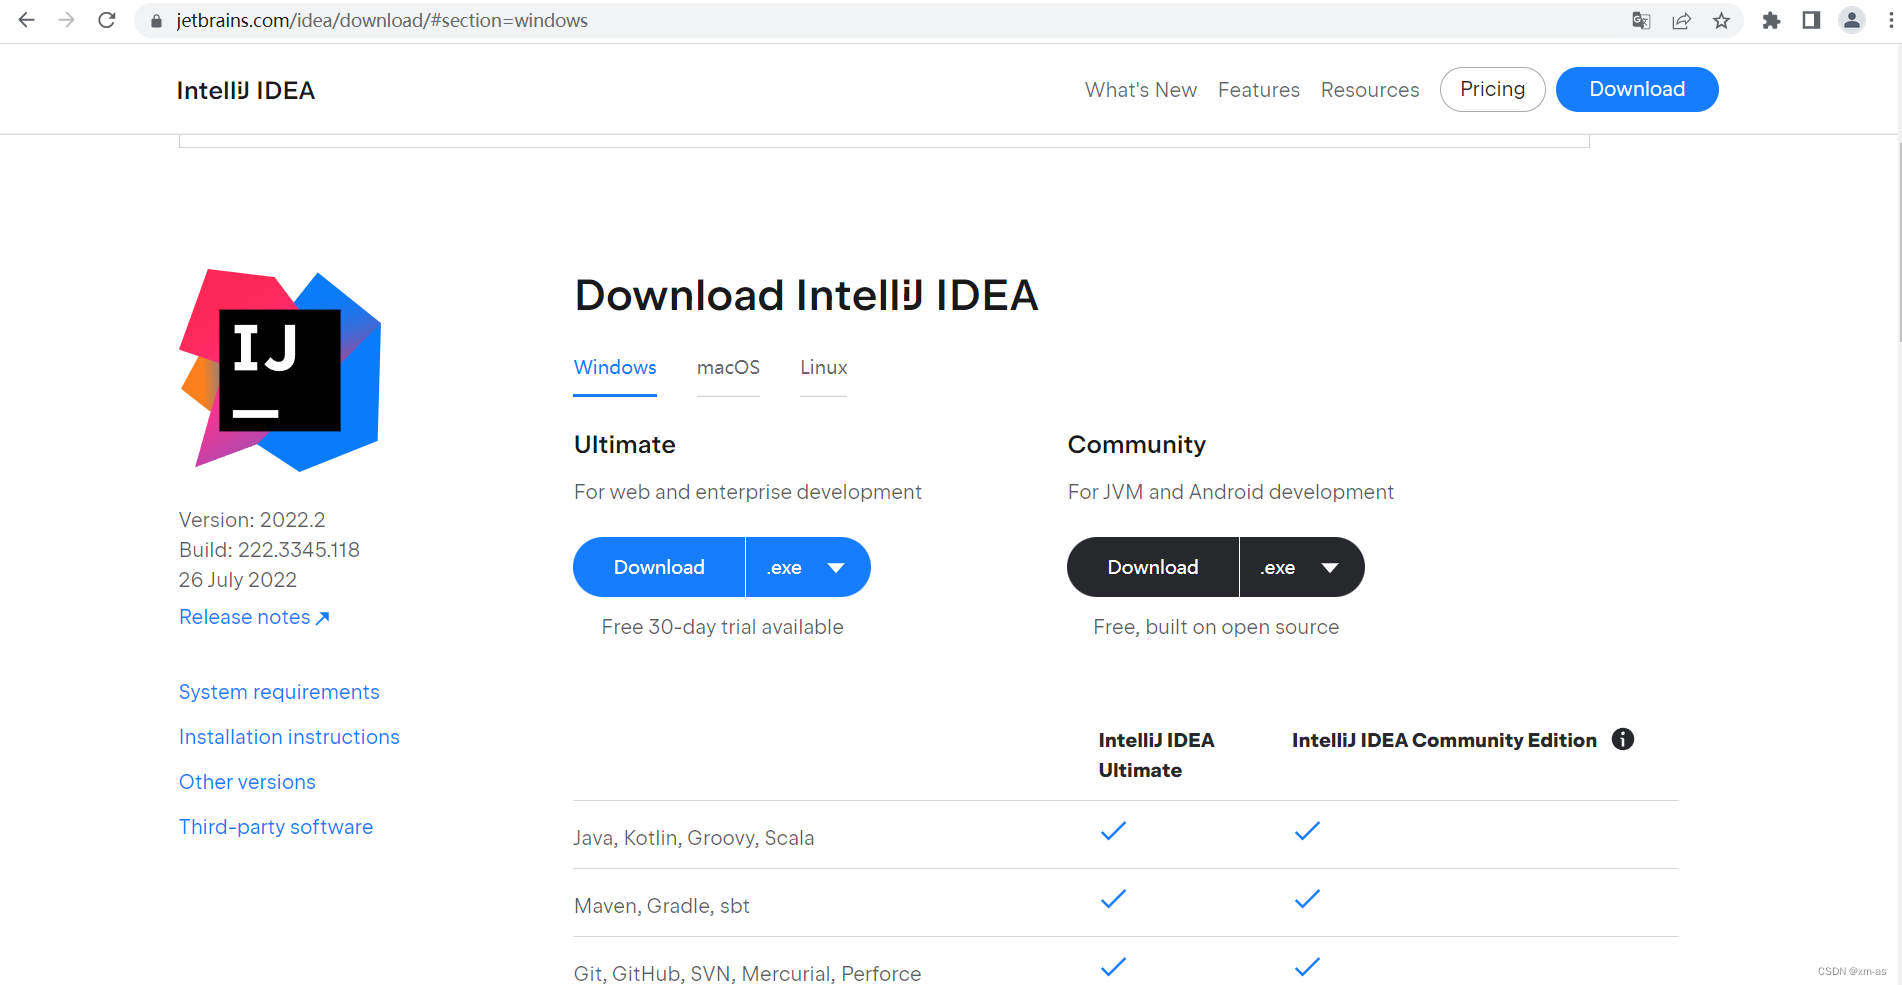
Task: Click the text 'Java, Kotlin, Groovy, Scala'
Action: (694, 838)
